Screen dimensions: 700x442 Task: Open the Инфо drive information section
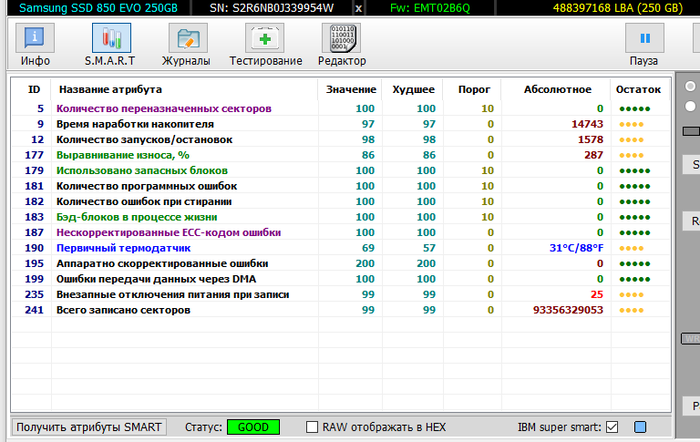point(36,46)
